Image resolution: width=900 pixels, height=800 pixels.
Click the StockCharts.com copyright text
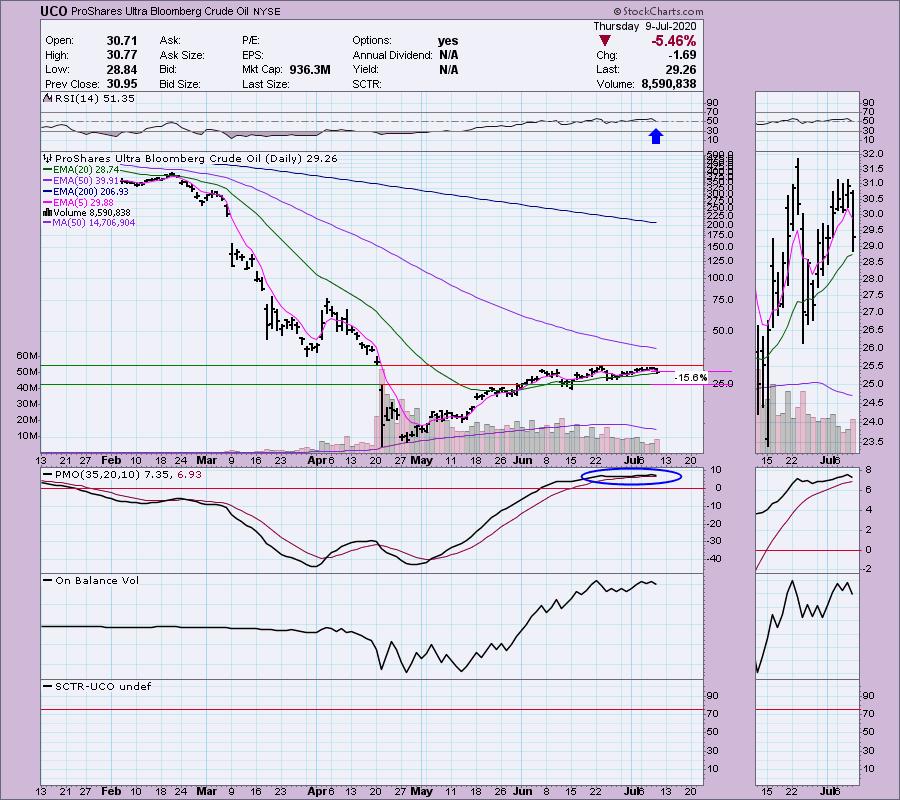(x=658, y=11)
